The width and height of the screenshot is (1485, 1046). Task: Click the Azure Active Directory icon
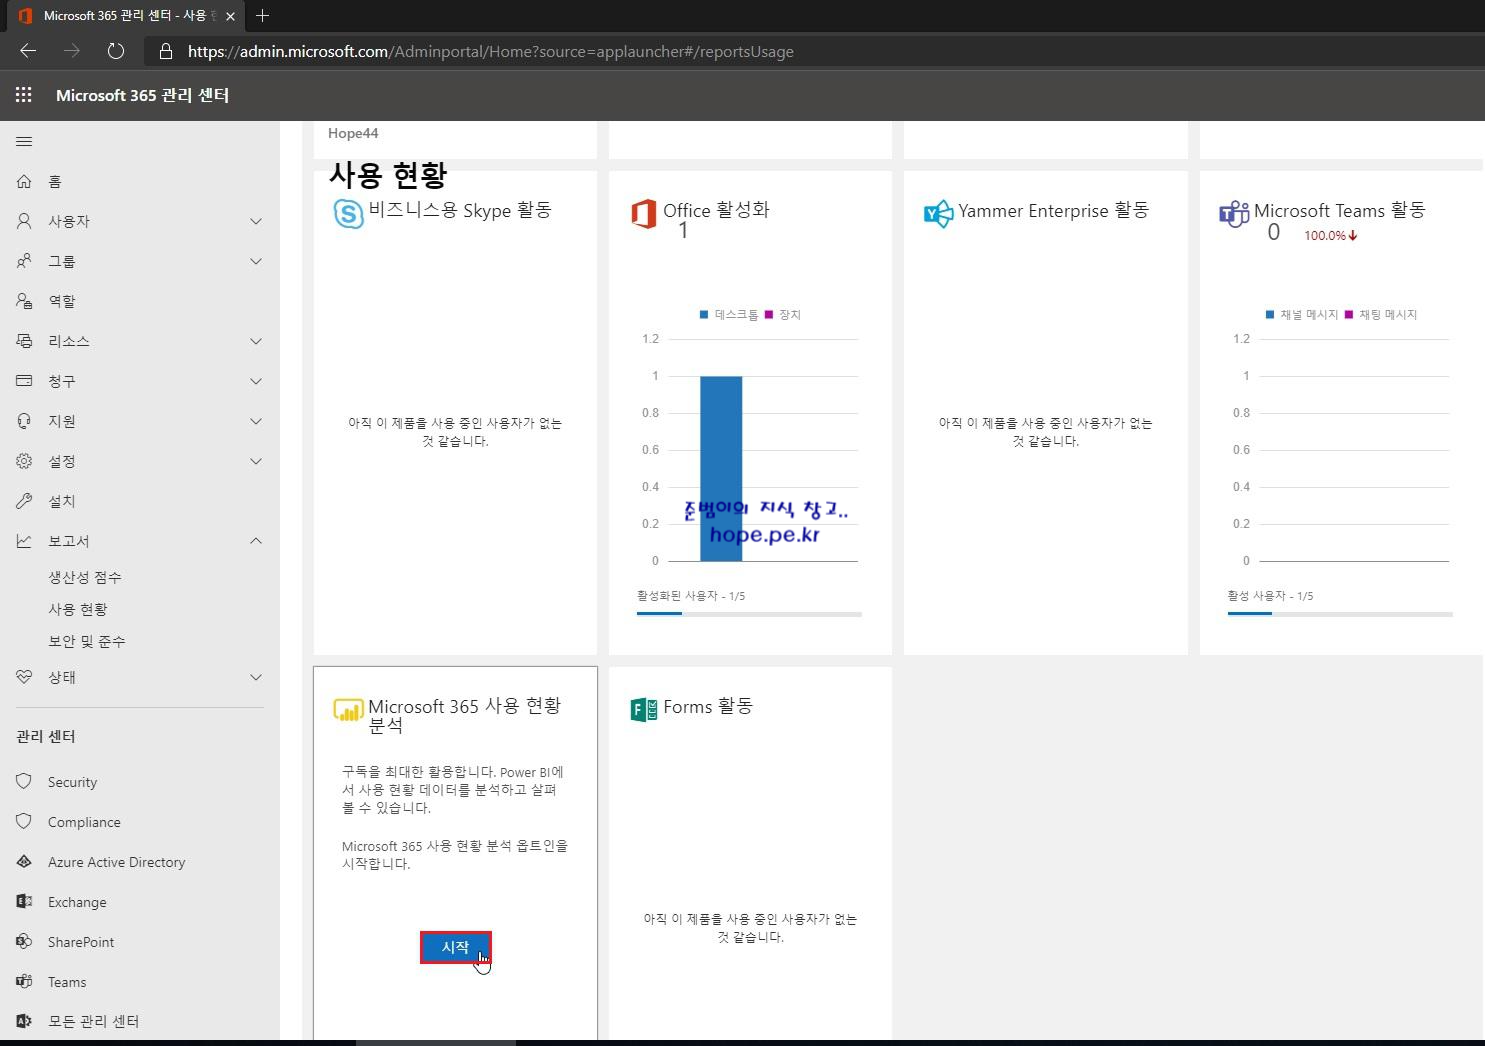(x=24, y=861)
